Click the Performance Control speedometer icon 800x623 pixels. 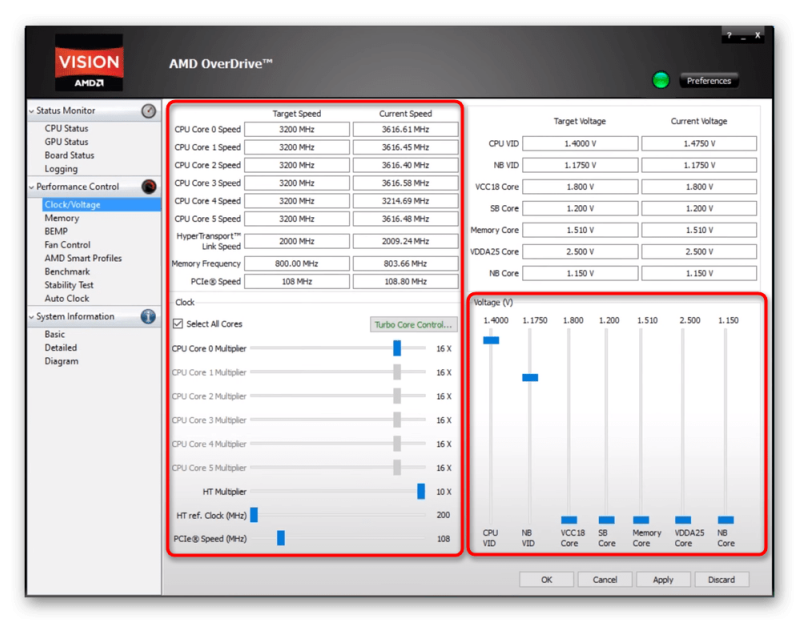pos(148,187)
